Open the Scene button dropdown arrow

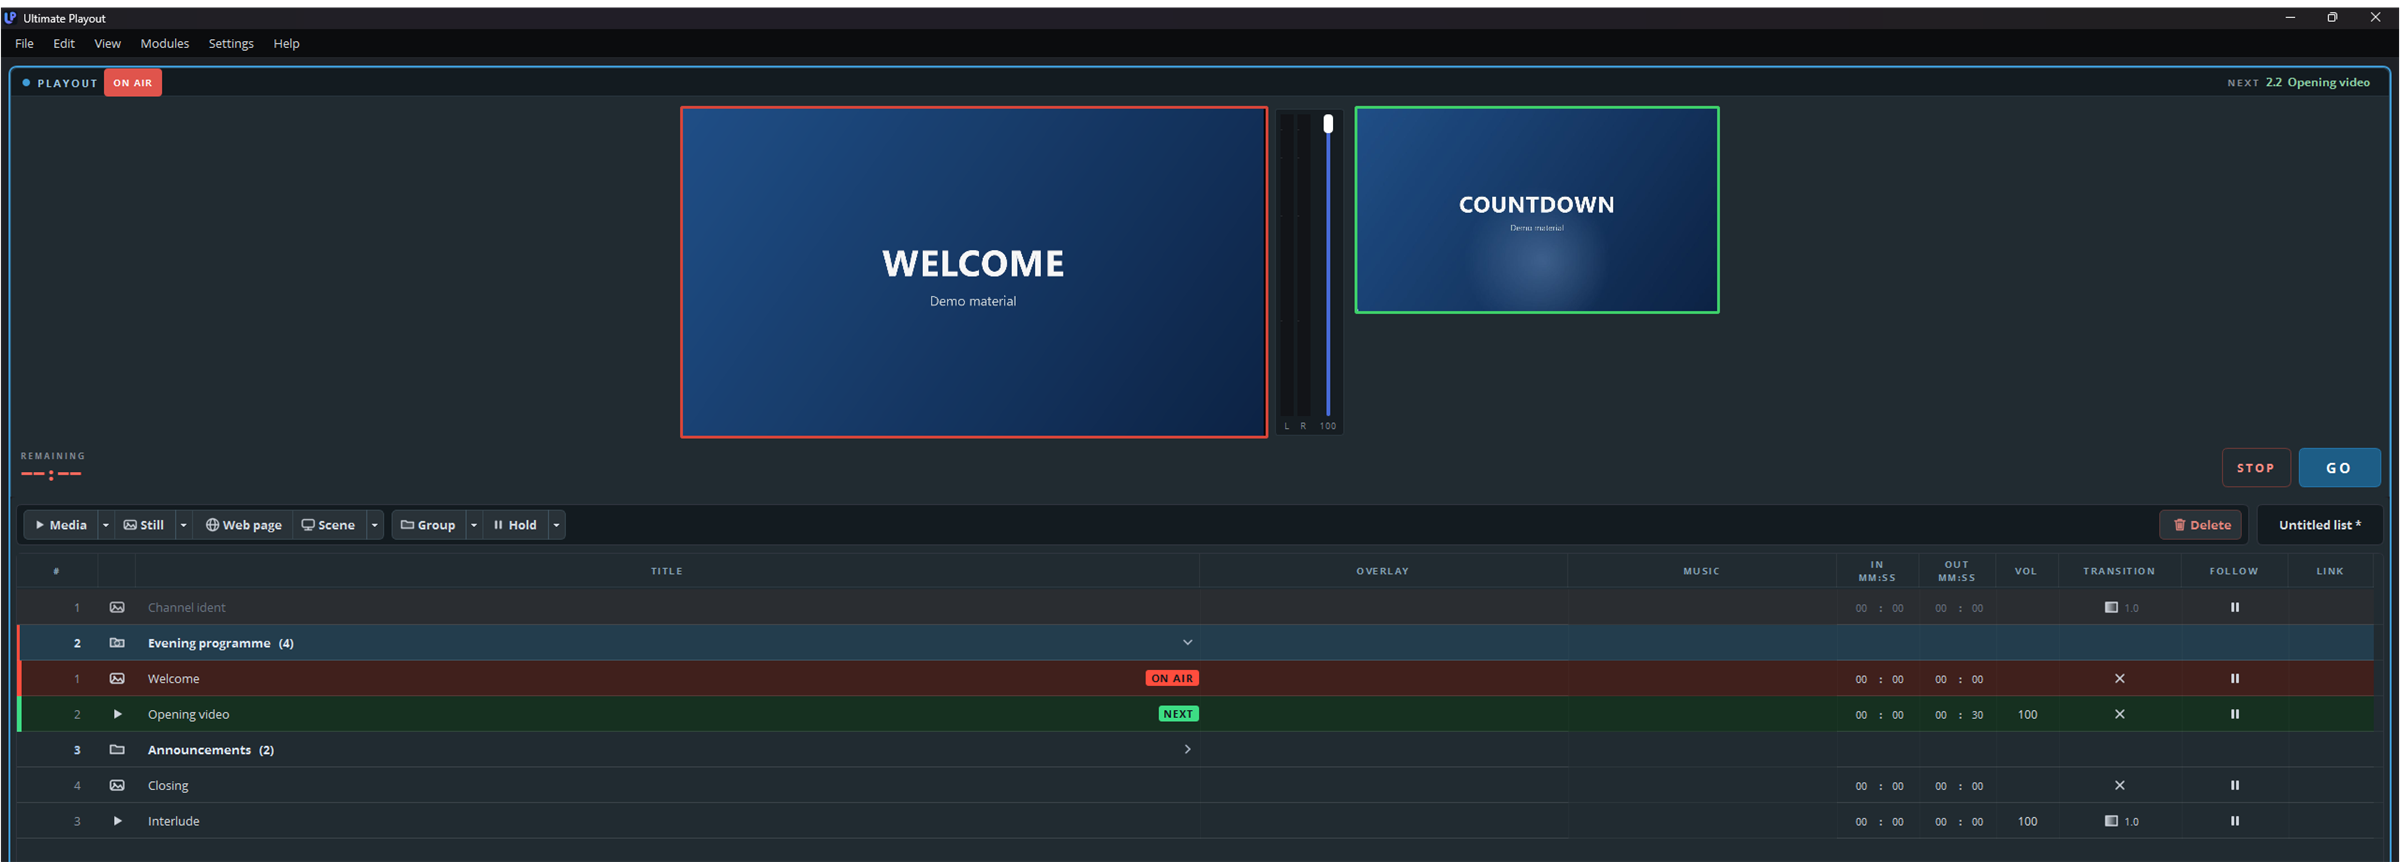[x=375, y=525]
